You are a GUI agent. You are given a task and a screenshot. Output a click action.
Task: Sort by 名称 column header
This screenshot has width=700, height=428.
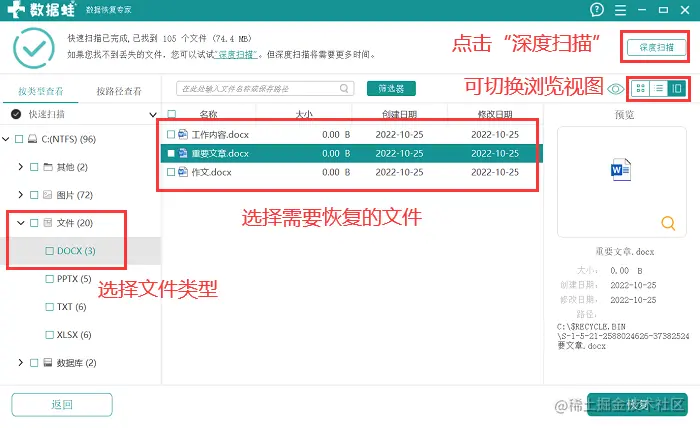(x=208, y=114)
